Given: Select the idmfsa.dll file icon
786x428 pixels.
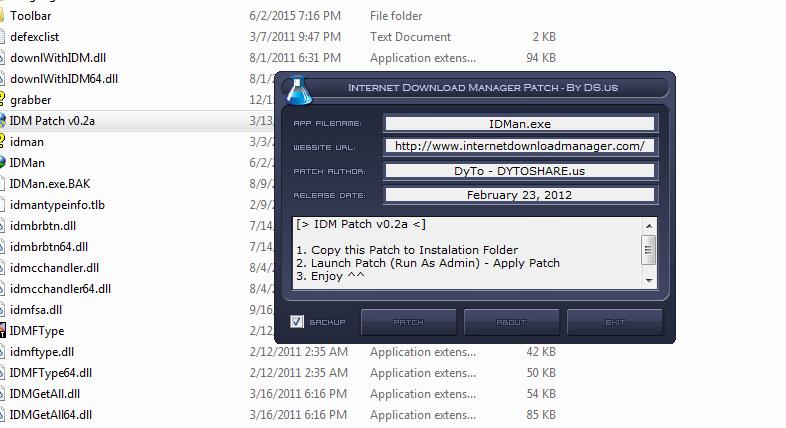Looking at the screenshot, I should [x=2, y=310].
